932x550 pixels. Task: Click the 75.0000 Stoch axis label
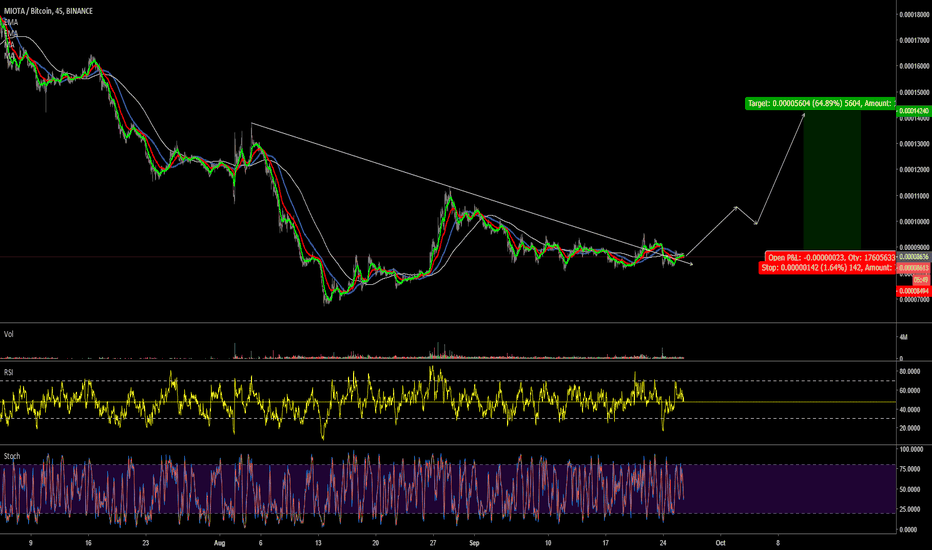pos(910,469)
